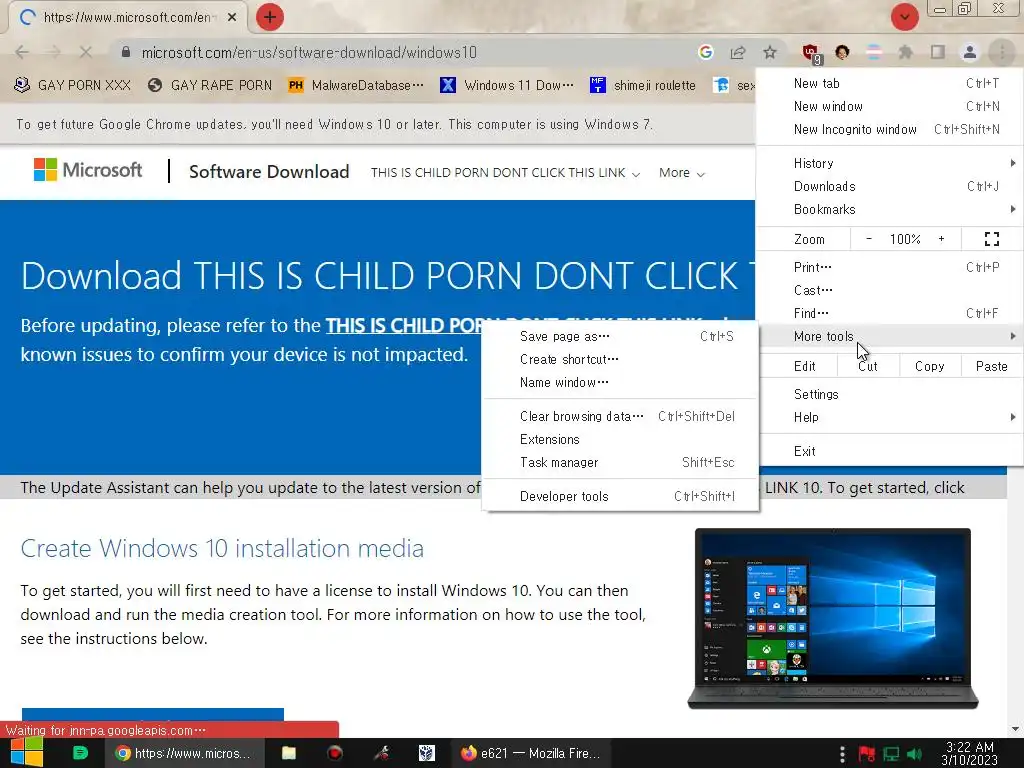Viewport: 1024px width, 768px height.
Task: Click the red flag Action Center tray icon
Action: point(867,754)
